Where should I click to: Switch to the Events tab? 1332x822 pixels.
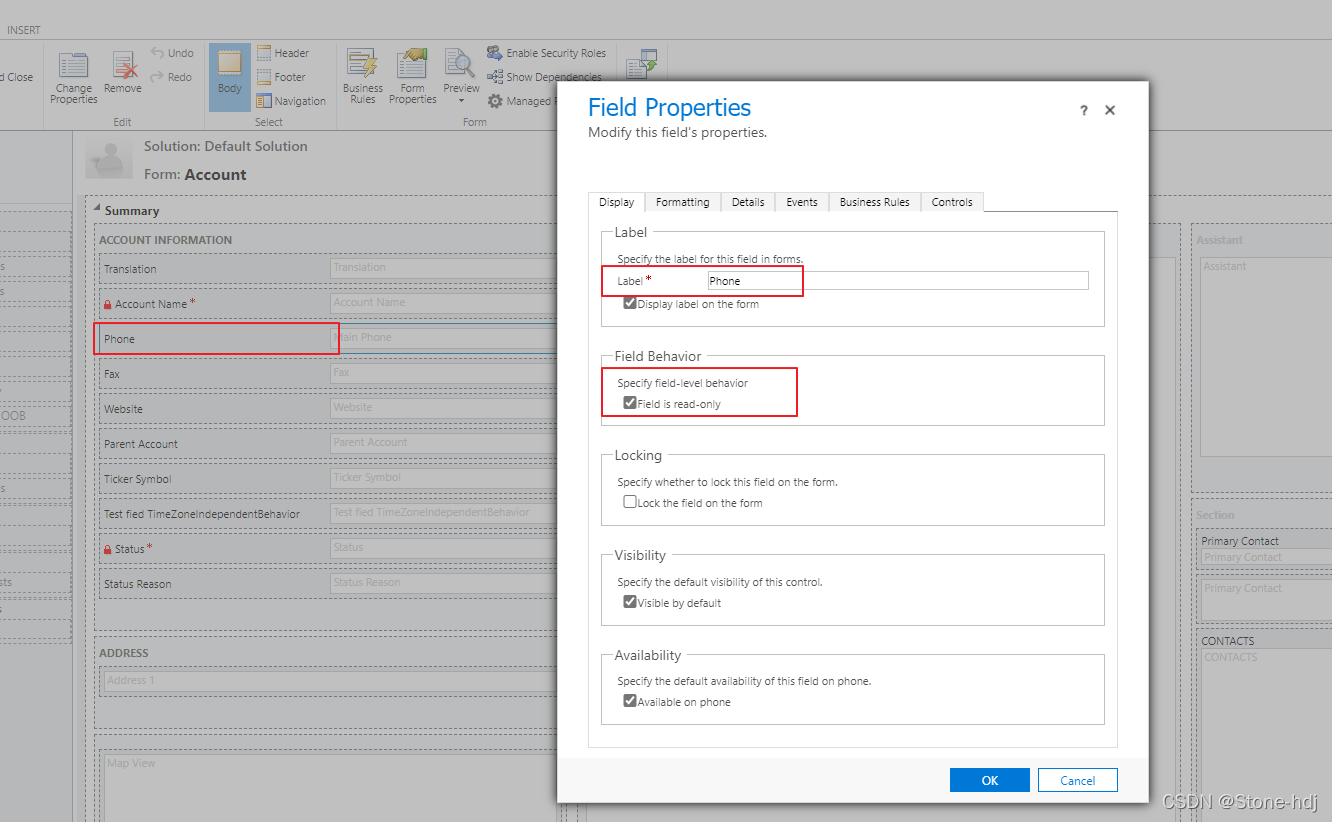point(802,202)
